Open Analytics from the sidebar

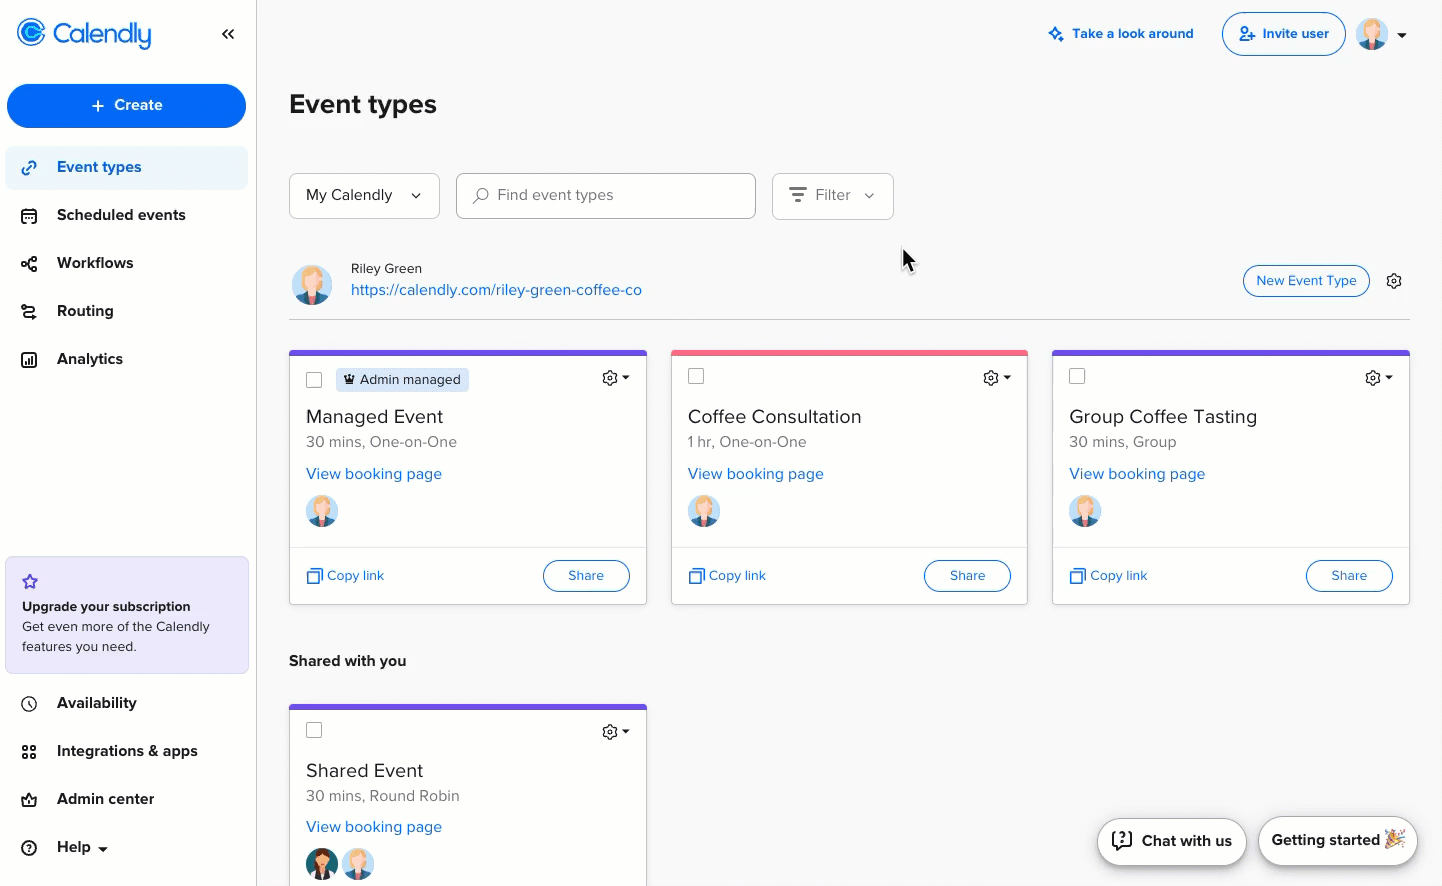90,359
